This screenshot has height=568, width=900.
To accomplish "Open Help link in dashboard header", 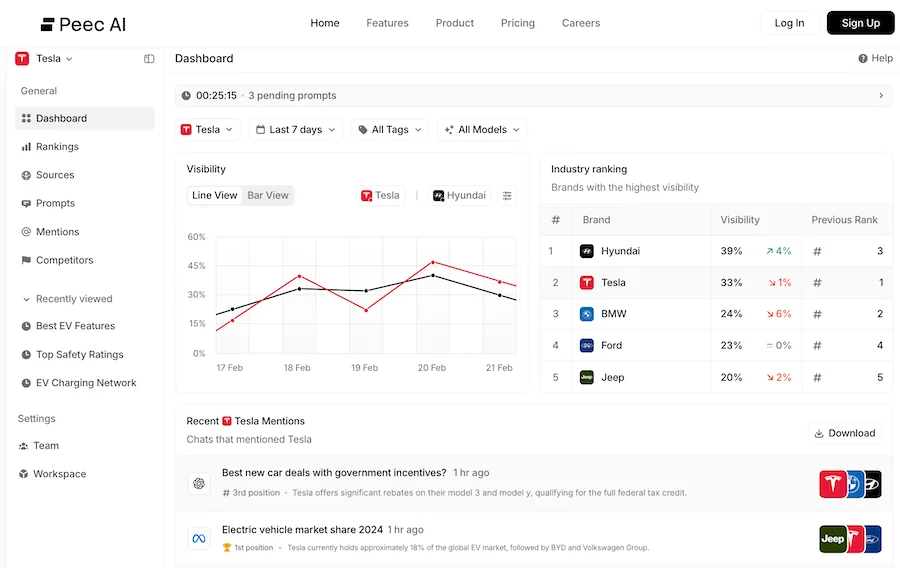I will pyautogui.click(x=875, y=59).
